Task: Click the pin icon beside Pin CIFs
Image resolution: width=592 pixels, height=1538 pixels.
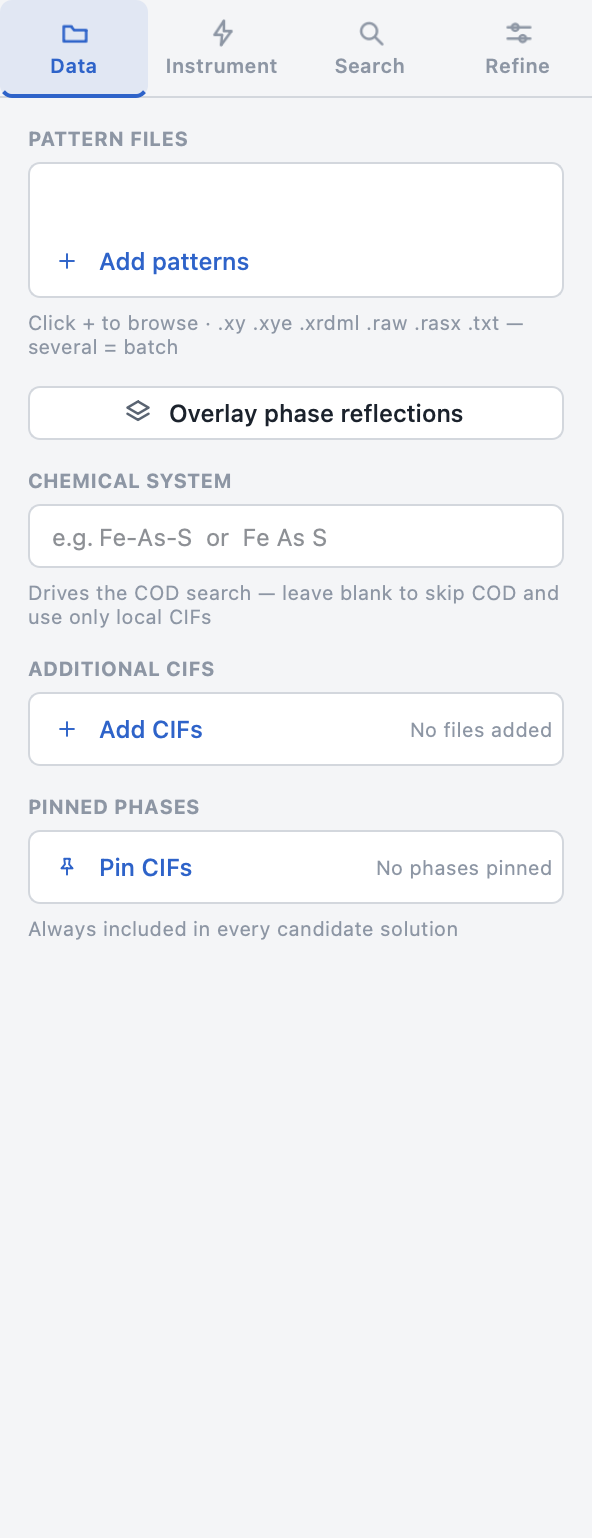Action: 67,867
